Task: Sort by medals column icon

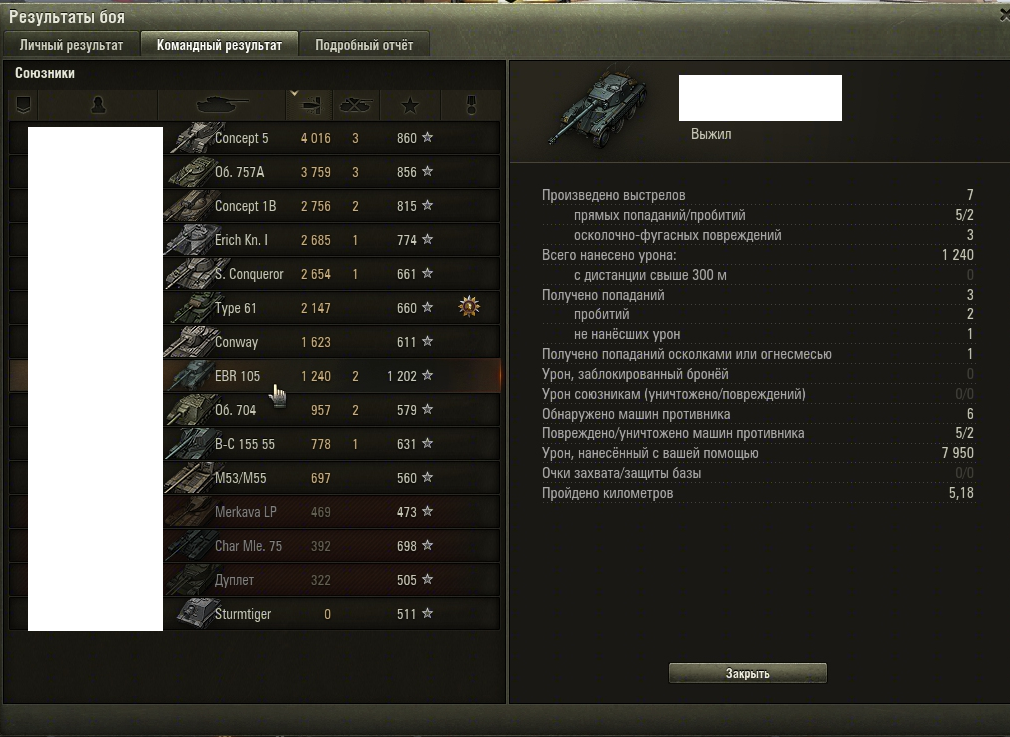Action: coord(471,105)
